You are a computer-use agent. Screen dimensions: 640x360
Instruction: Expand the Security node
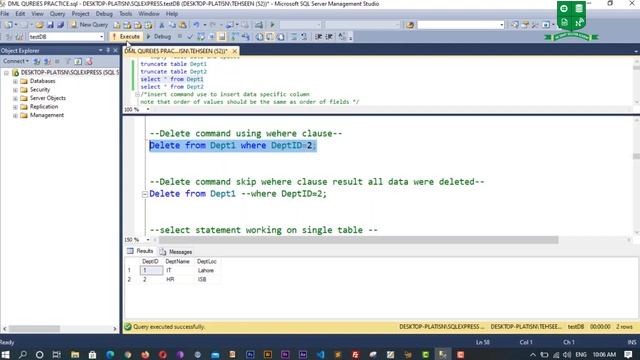pyautogui.click(x=15, y=90)
